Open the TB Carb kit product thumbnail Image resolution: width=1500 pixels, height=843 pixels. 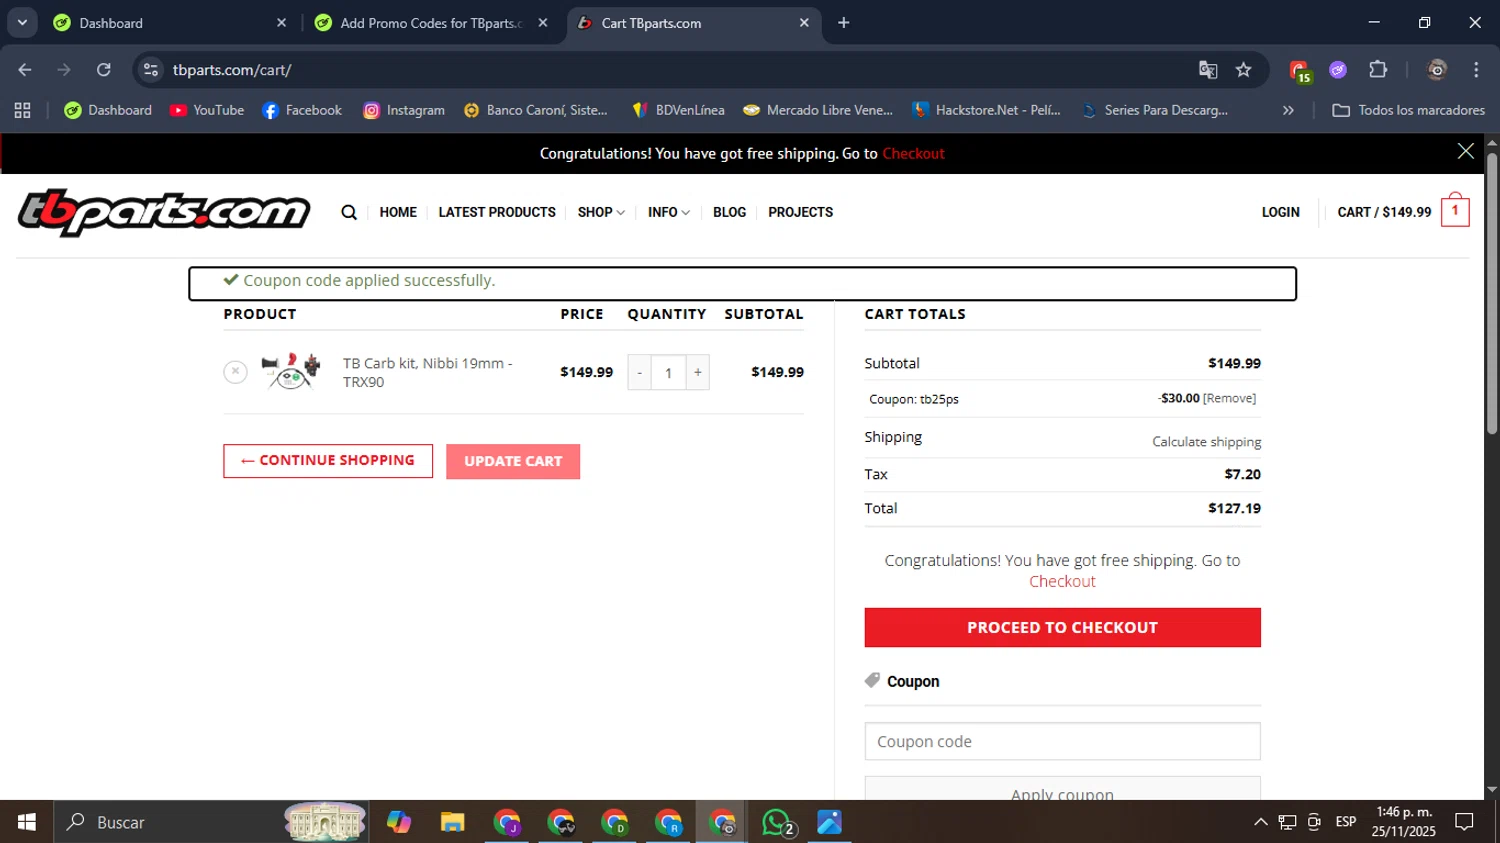click(290, 371)
